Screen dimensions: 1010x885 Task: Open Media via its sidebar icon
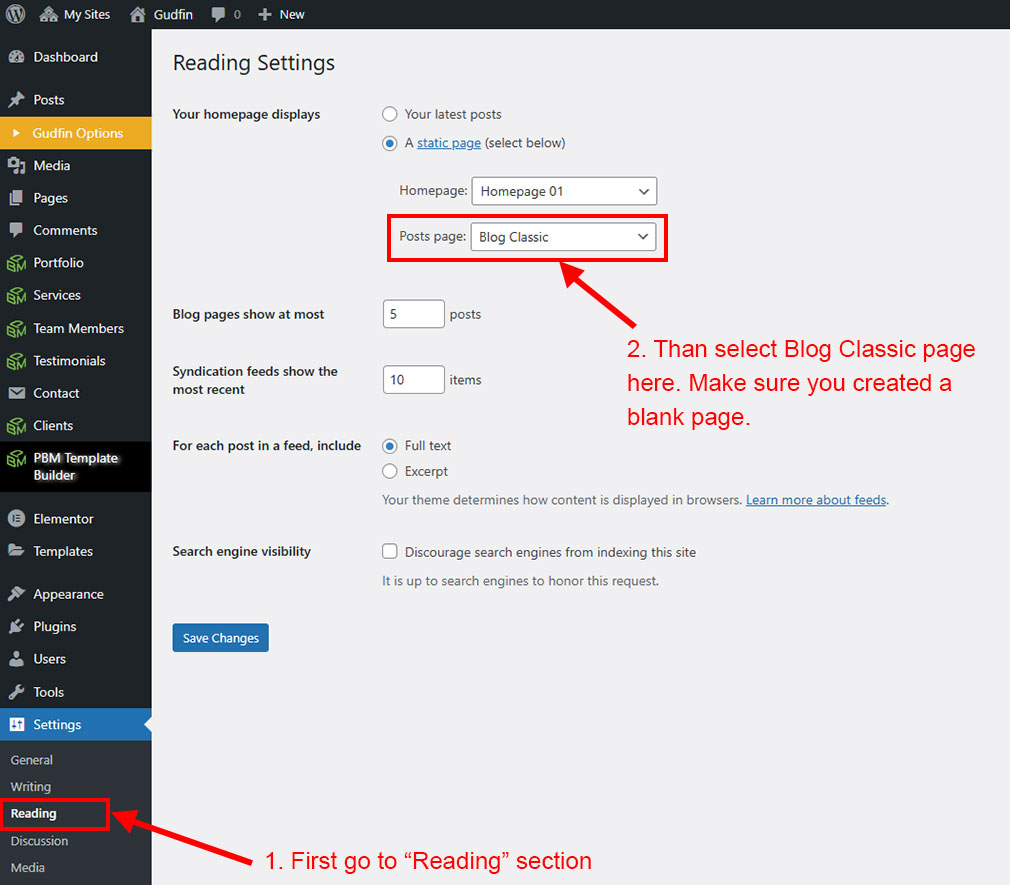point(16,166)
